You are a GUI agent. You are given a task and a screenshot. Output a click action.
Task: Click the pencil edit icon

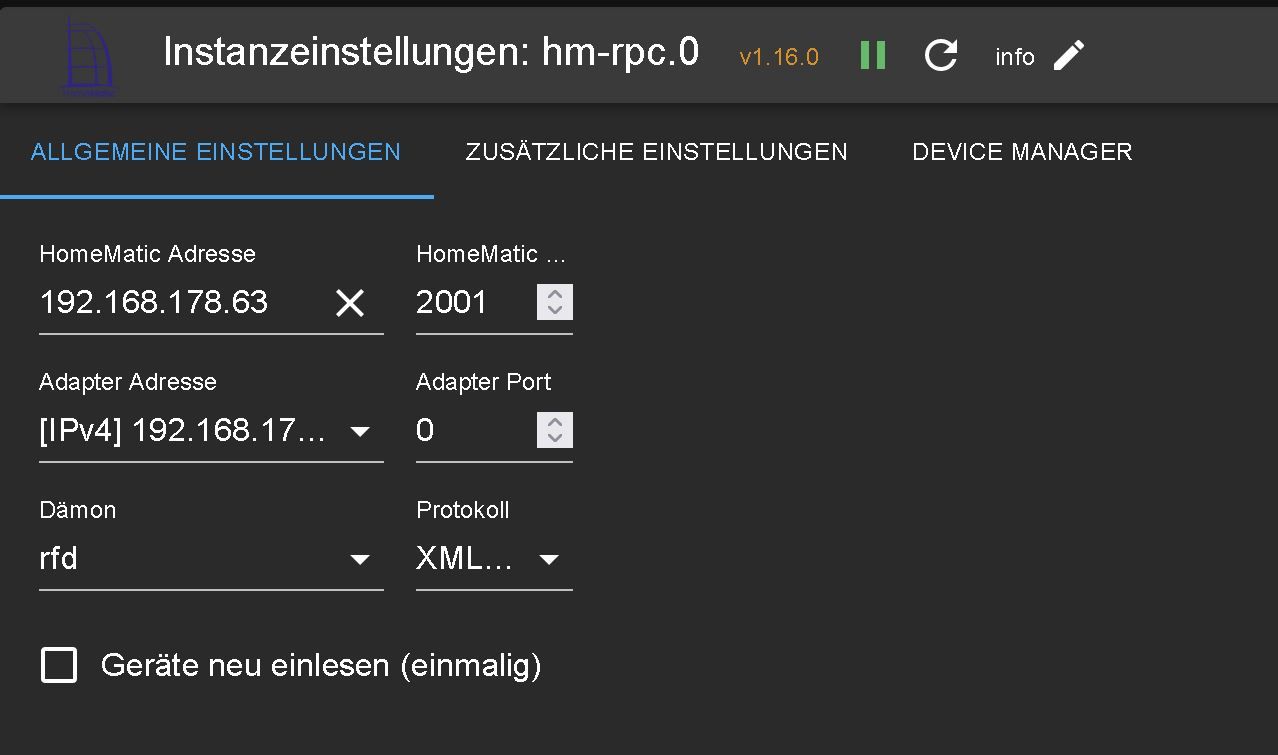point(1069,55)
